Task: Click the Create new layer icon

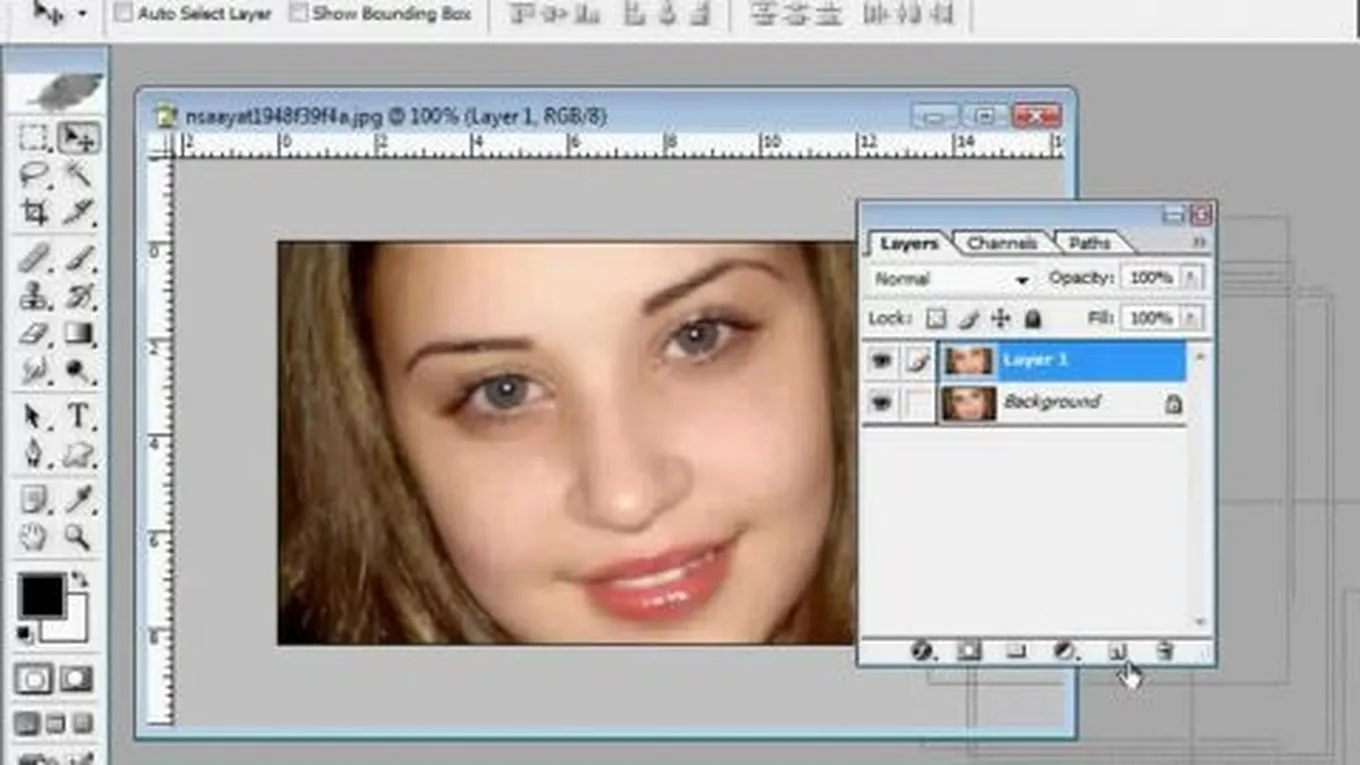Action: click(x=1117, y=651)
